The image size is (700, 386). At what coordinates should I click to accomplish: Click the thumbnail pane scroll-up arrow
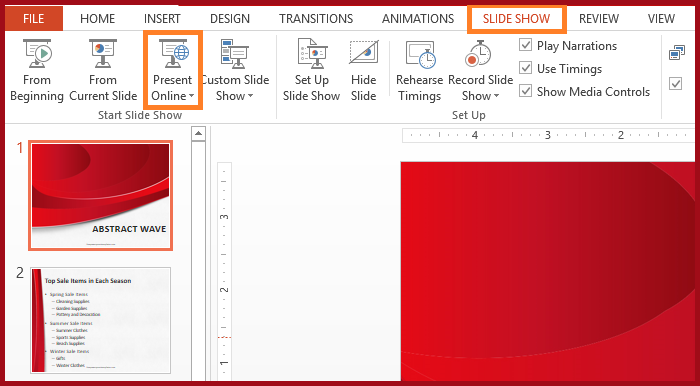pyautogui.click(x=198, y=133)
